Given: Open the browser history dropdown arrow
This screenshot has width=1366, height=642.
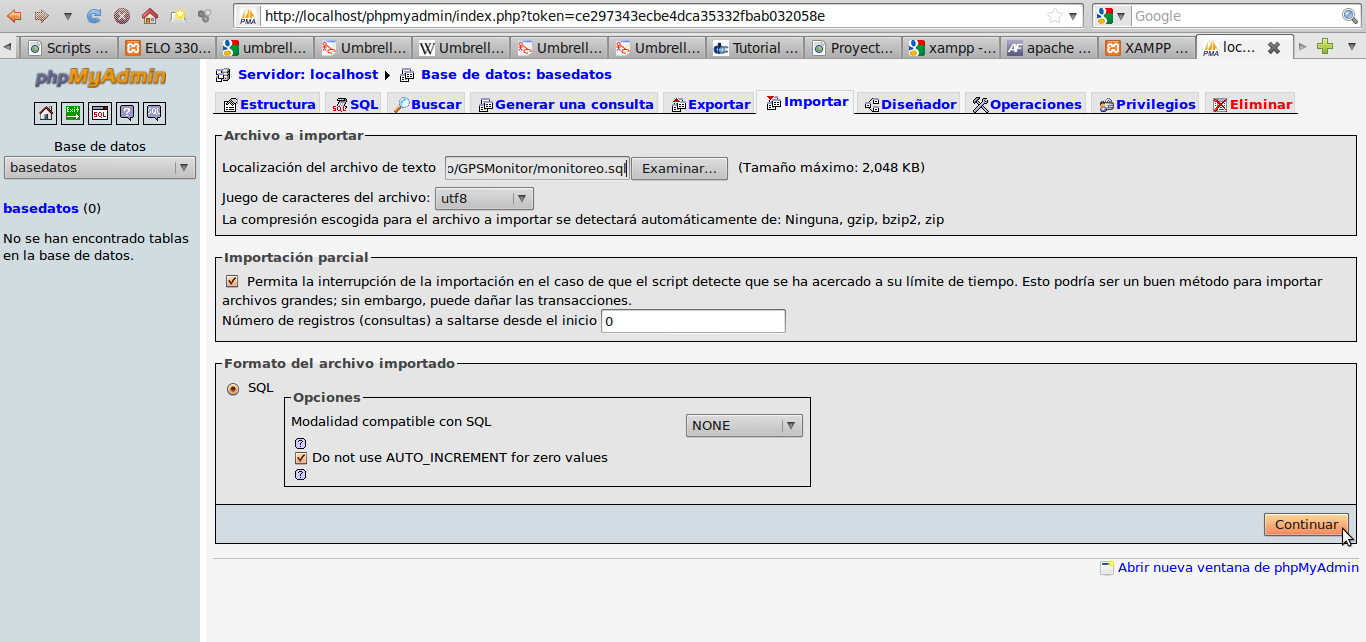Looking at the screenshot, I should click(x=67, y=16).
